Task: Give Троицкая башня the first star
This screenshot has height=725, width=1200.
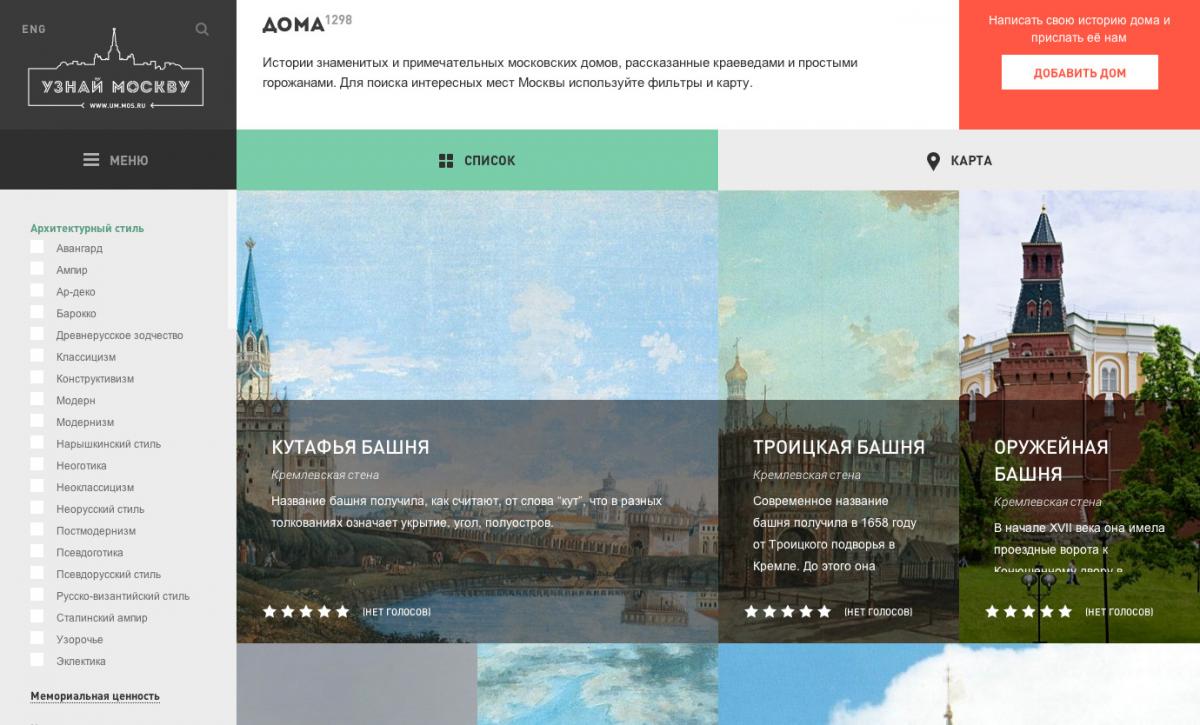Action: (x=752, y=611)
